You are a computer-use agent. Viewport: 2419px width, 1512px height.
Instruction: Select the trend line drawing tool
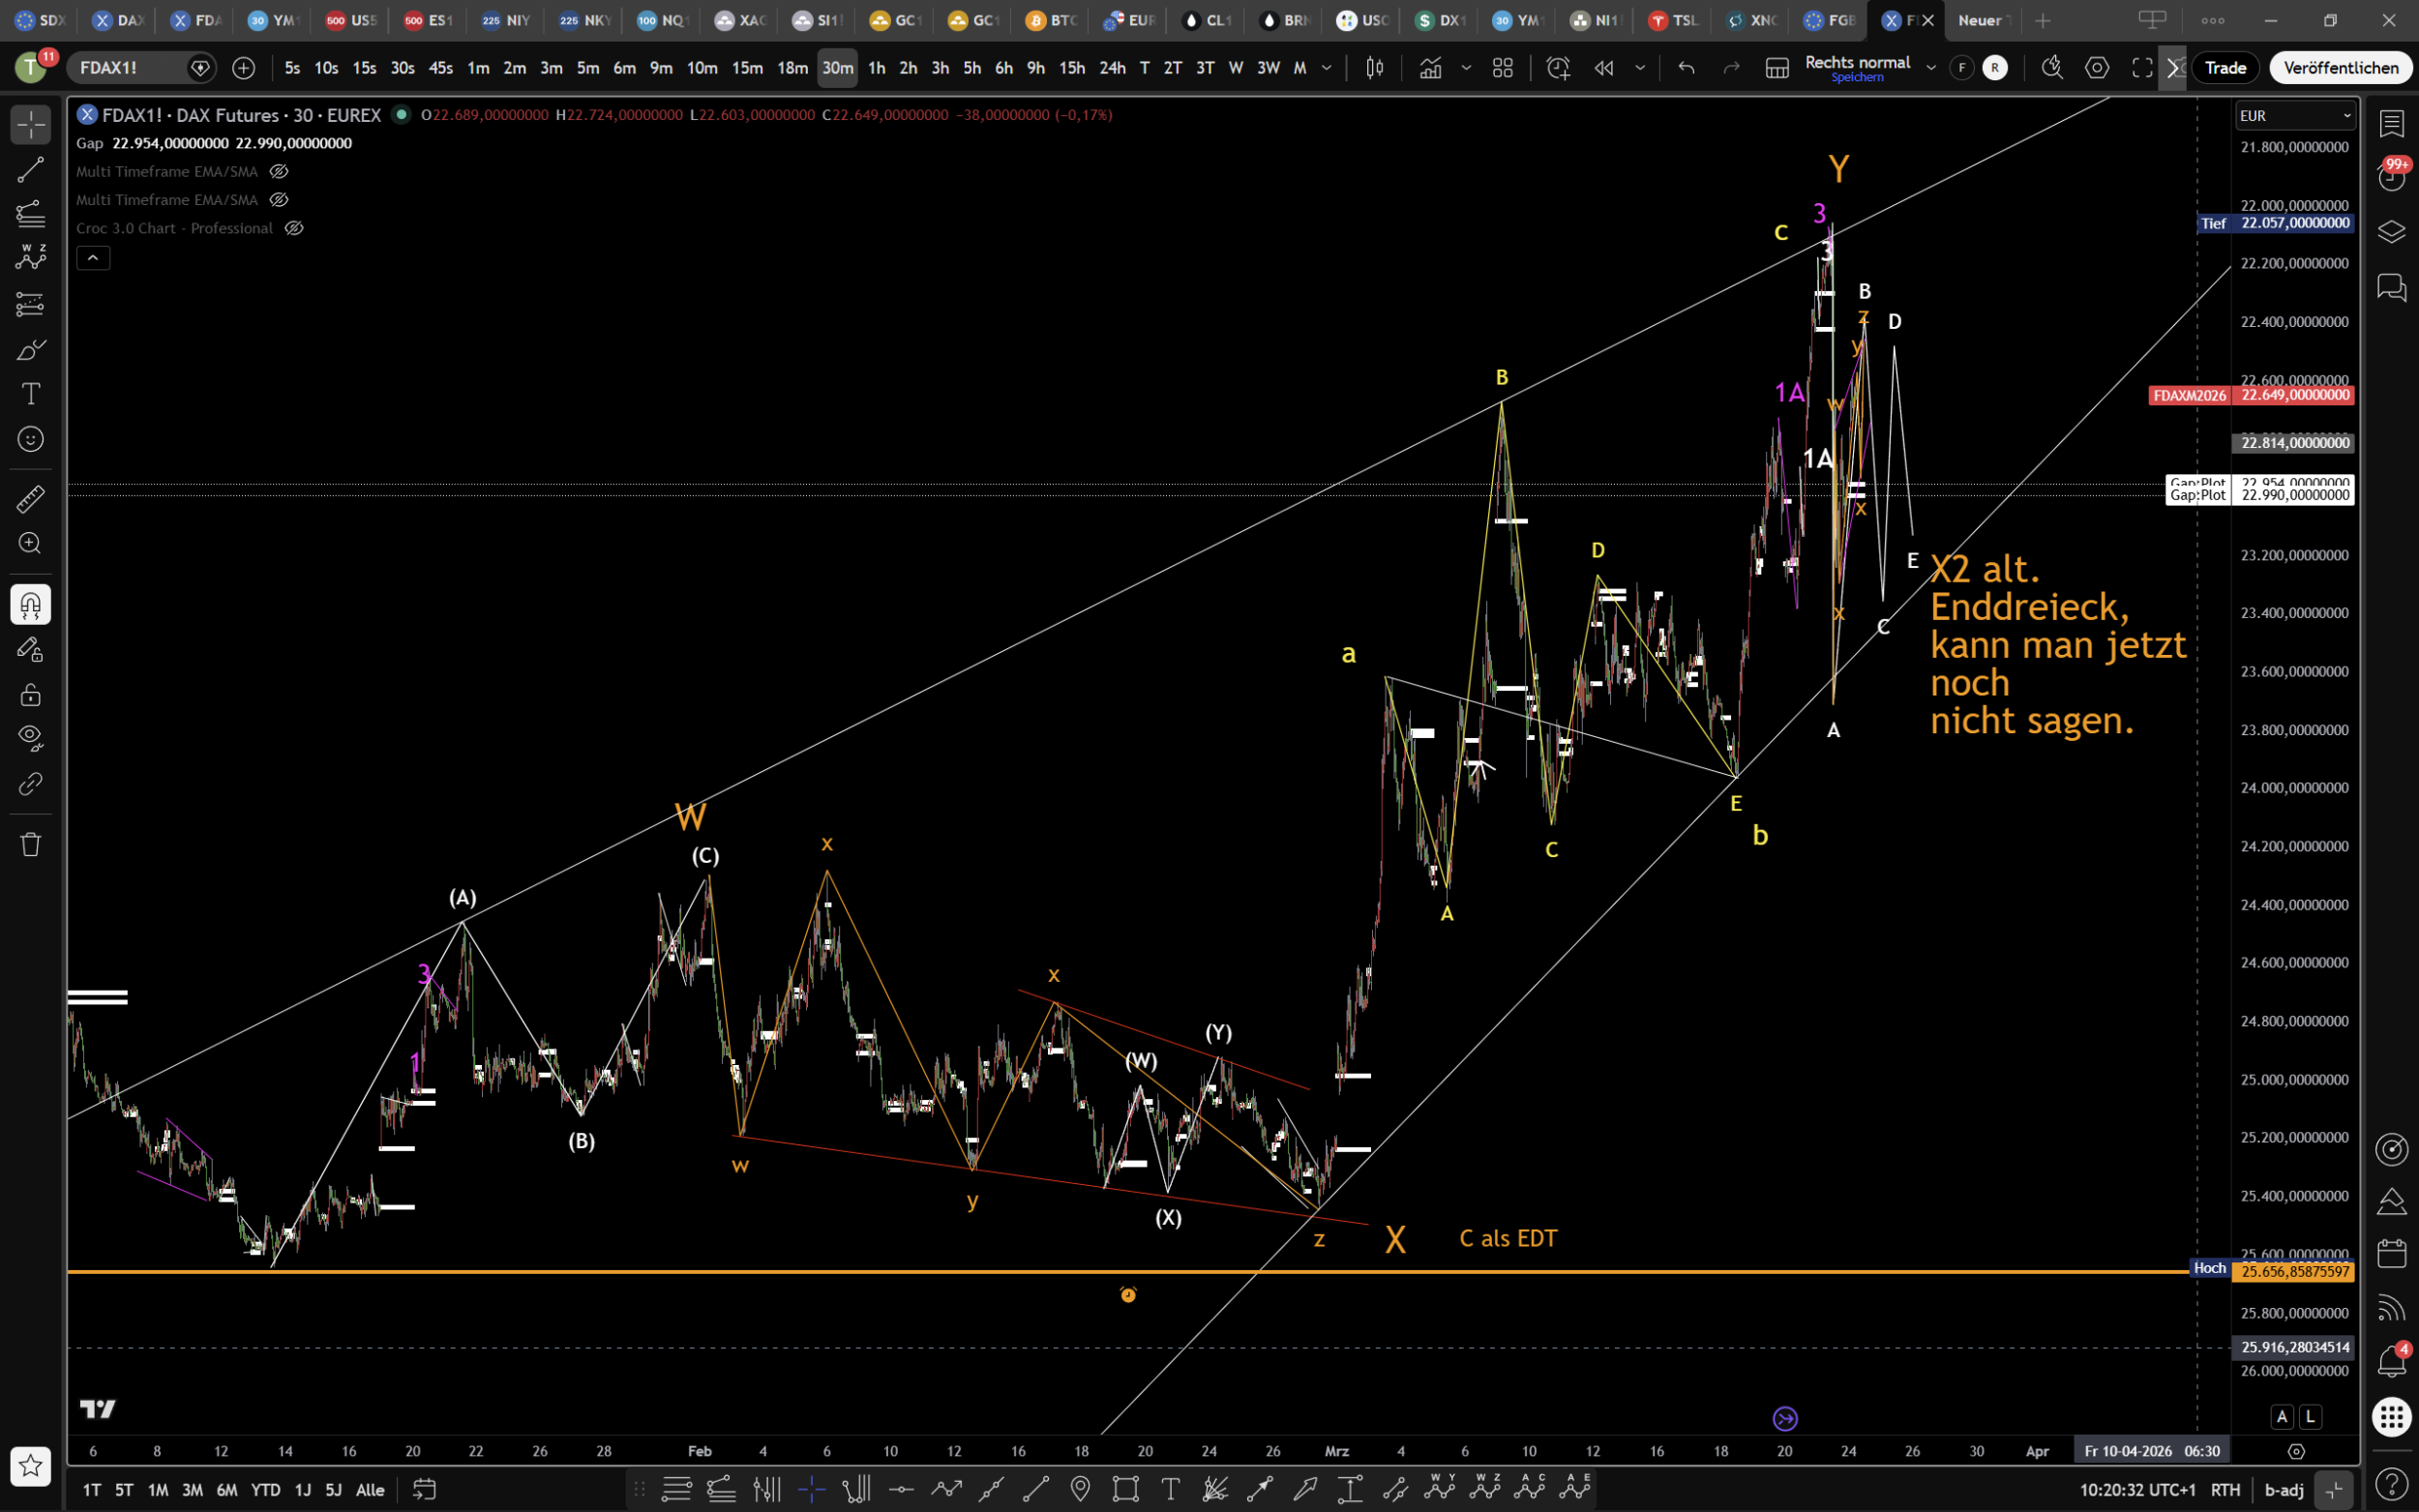(30, 170)
